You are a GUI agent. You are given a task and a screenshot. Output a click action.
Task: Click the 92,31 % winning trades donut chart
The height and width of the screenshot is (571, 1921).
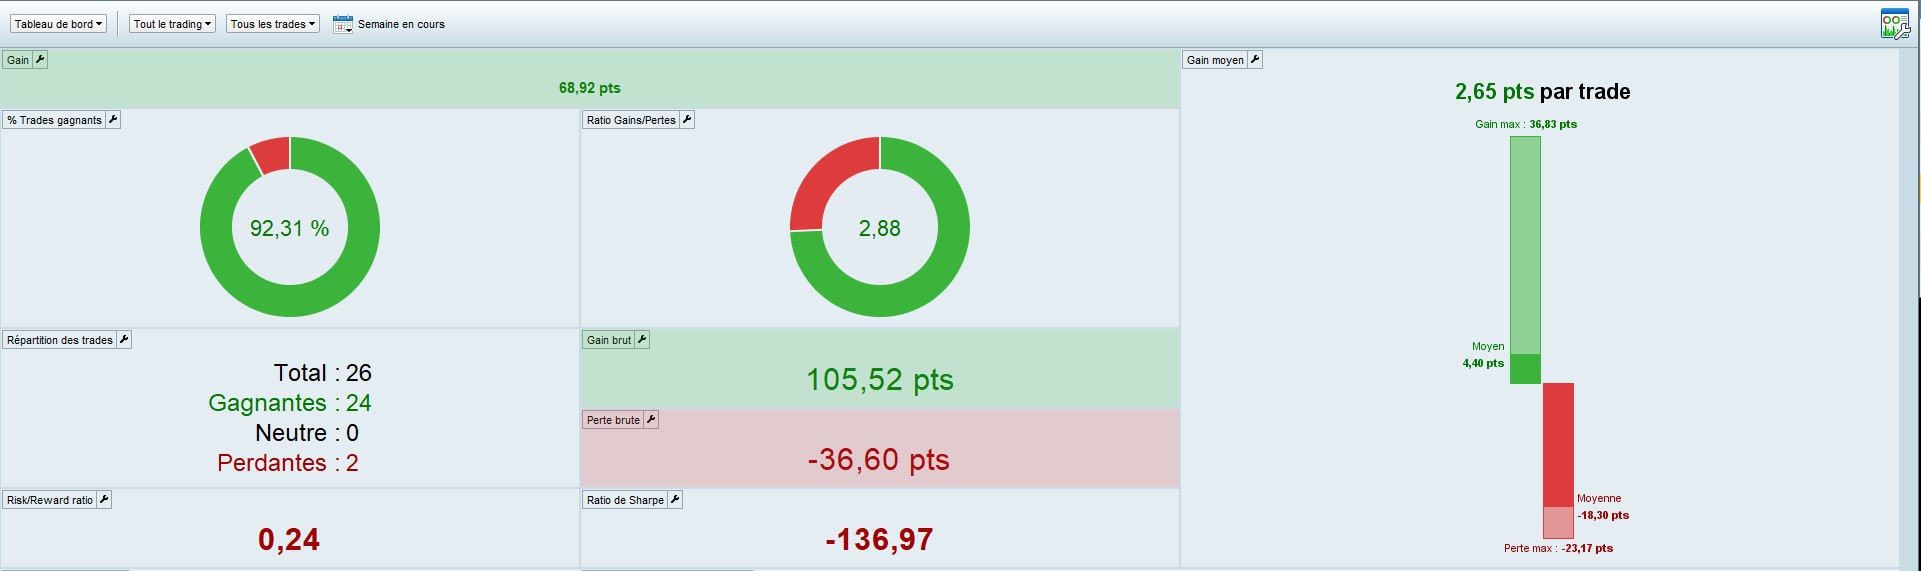[290, 227]
